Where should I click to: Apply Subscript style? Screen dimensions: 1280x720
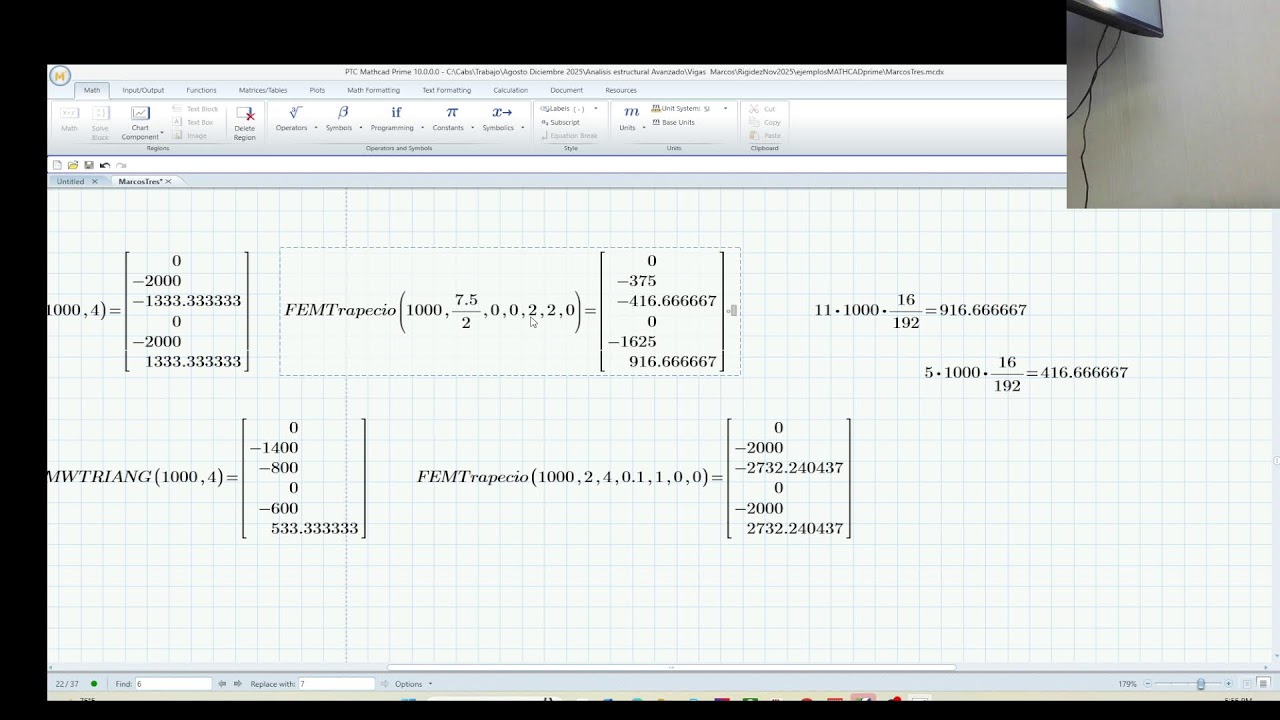(x=560, y=122)
